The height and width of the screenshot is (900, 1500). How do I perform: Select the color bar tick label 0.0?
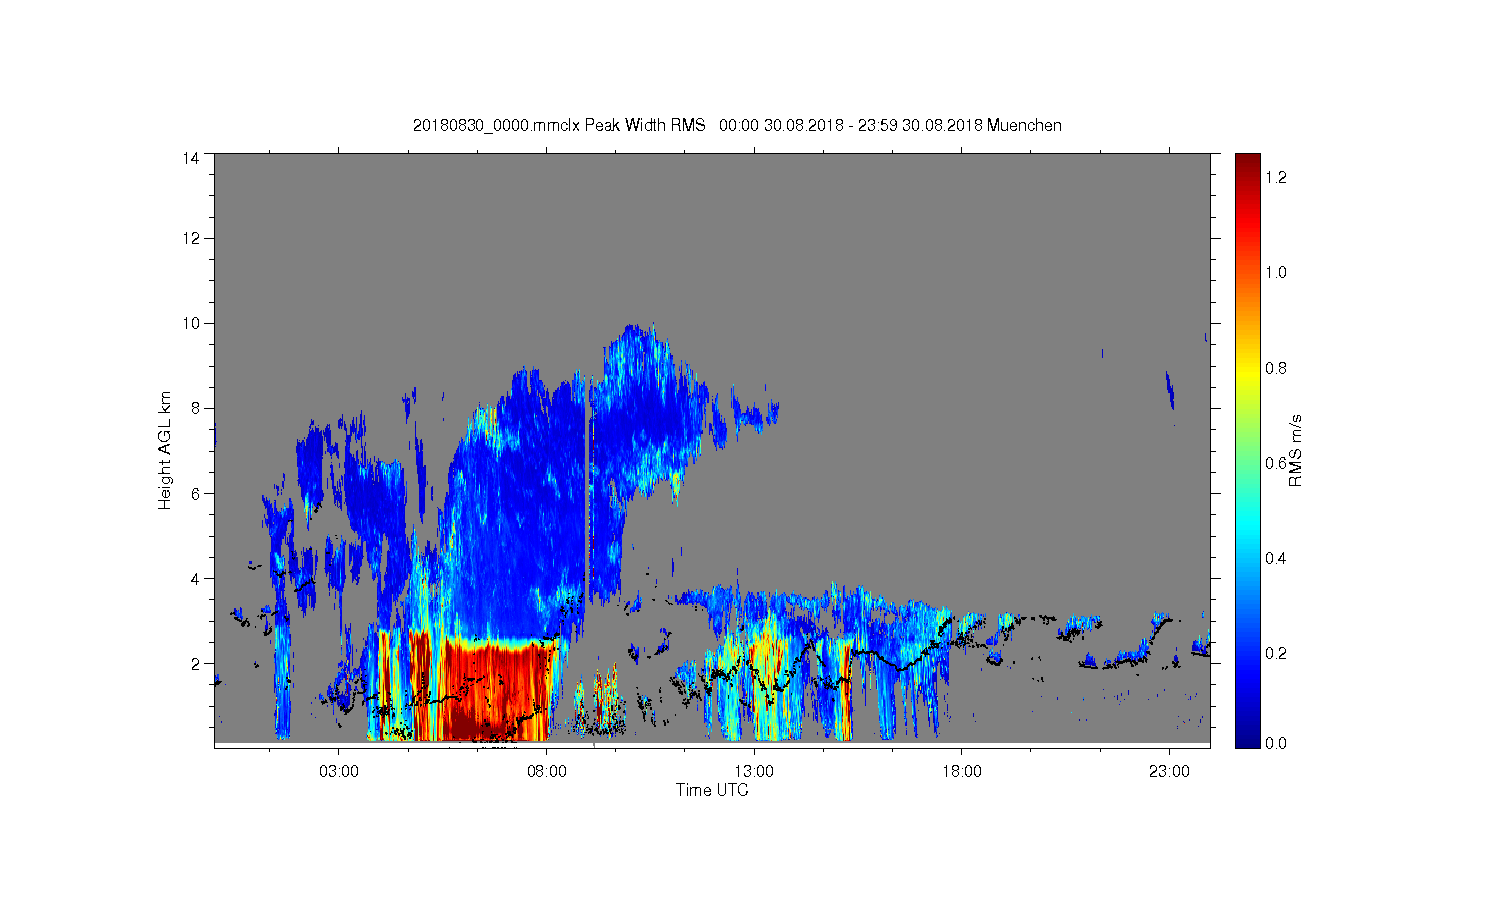[1276, 743]
